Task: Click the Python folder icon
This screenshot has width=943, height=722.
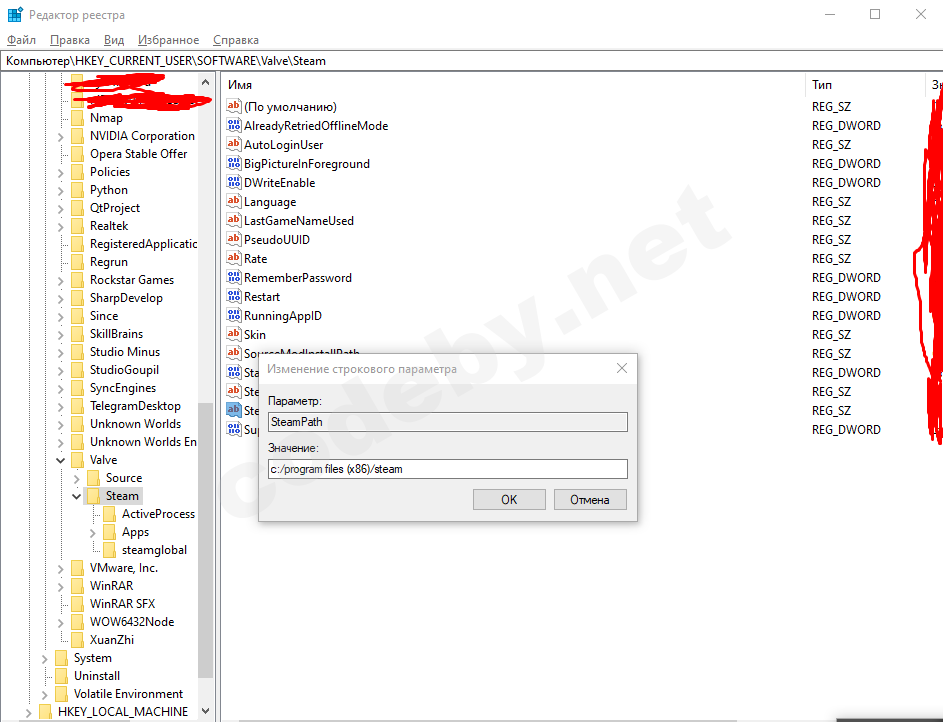Action: click(x=77, y=189)
